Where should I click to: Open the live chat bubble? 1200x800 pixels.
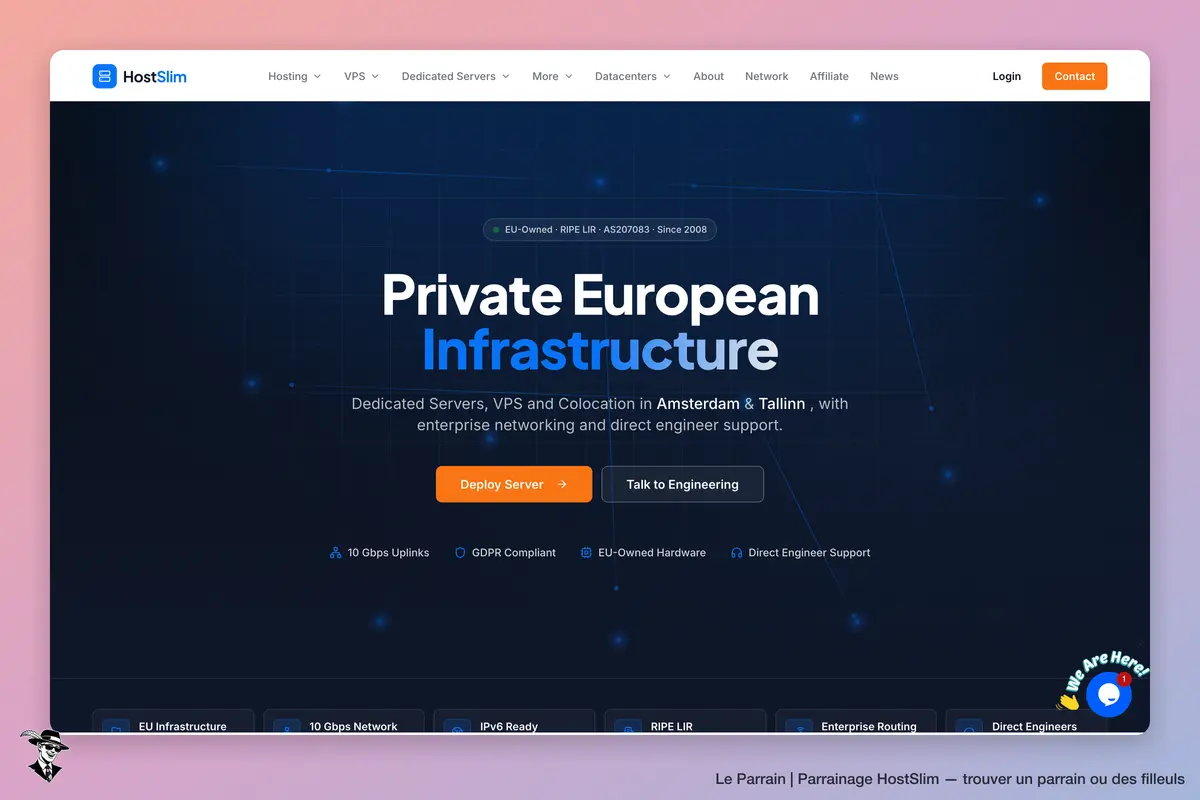[1108, 695]
